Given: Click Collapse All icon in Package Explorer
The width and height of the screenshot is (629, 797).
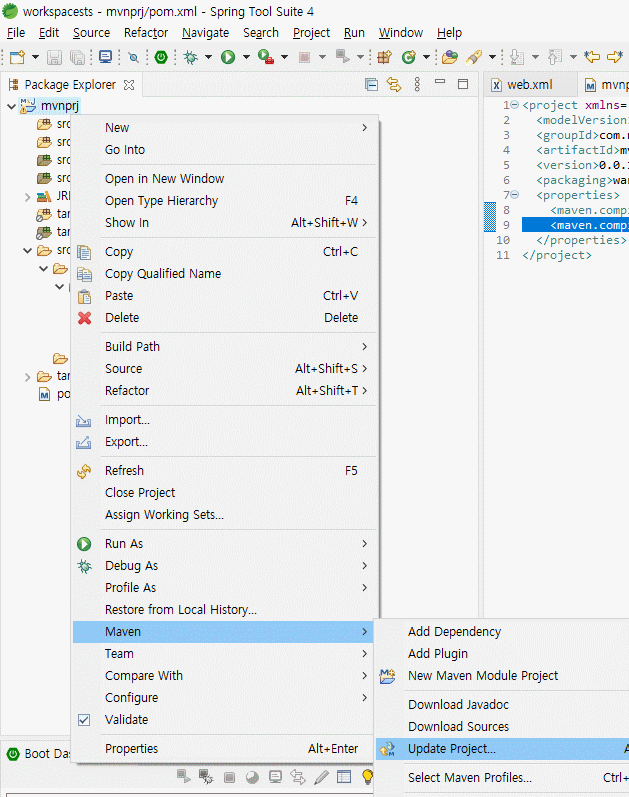Looking at the screenshot, I should tap(371, 84).
